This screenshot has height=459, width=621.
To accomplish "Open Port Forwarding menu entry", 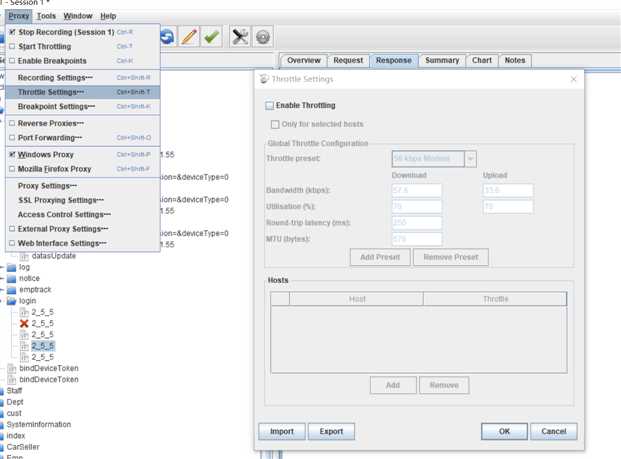I will [x=82, y=137].
